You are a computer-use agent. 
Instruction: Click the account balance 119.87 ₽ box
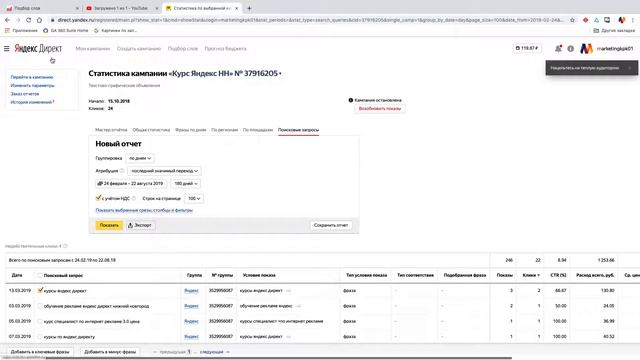click(527, 49)
